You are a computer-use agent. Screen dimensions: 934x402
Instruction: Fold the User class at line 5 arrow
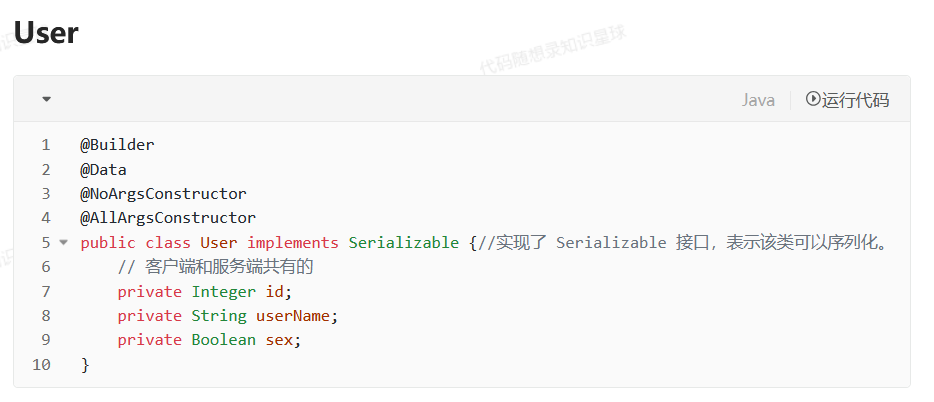coord(64,242)
